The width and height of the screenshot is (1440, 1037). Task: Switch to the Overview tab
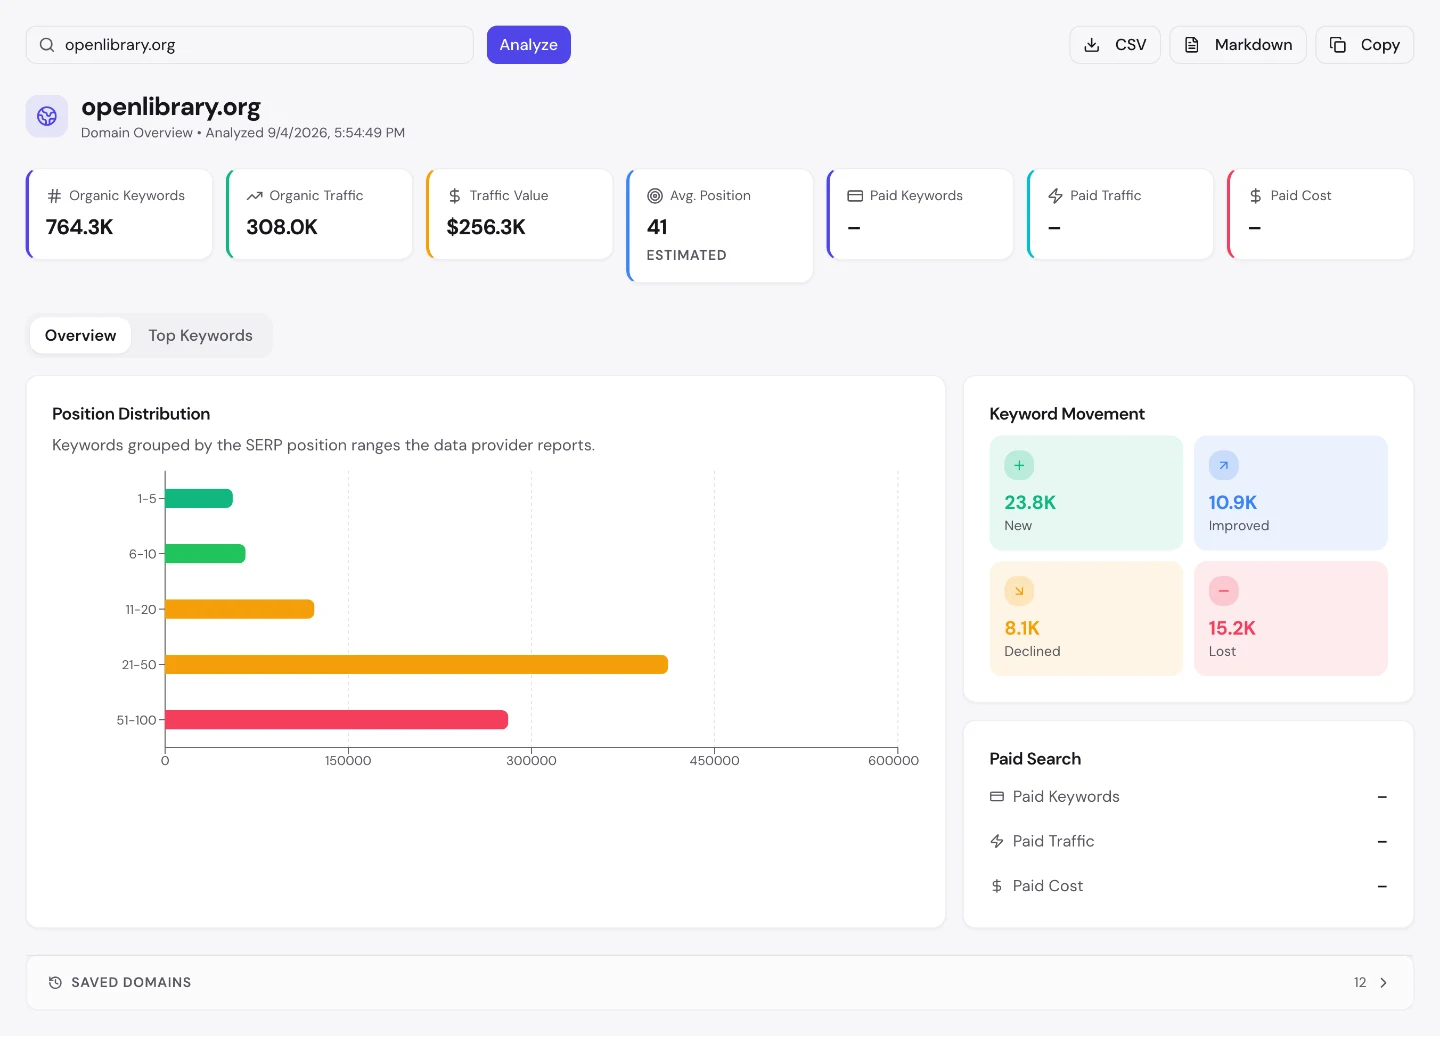click(x=80, y=336)
